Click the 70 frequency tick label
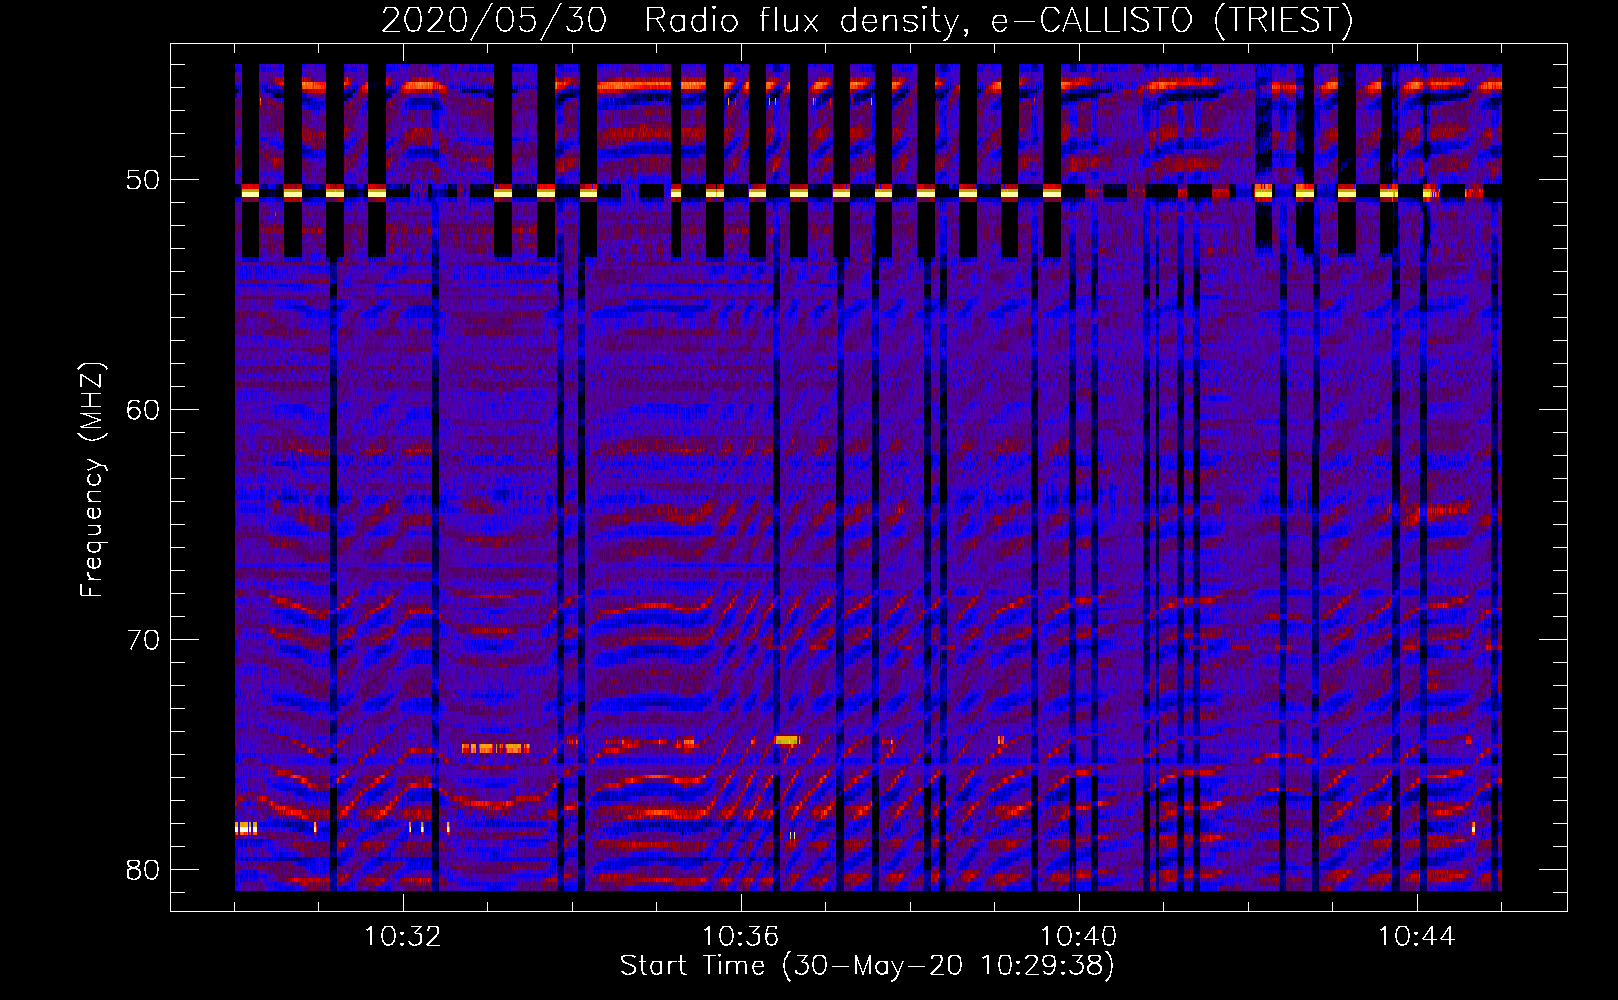This screenshot has height=1000, width=1618. (x=143, y=640)
